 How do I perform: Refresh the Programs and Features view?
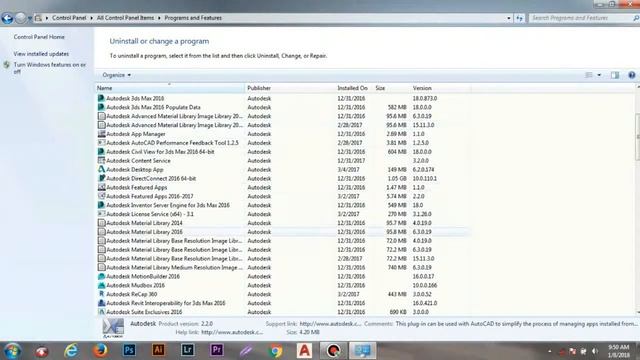click(519, 18)
